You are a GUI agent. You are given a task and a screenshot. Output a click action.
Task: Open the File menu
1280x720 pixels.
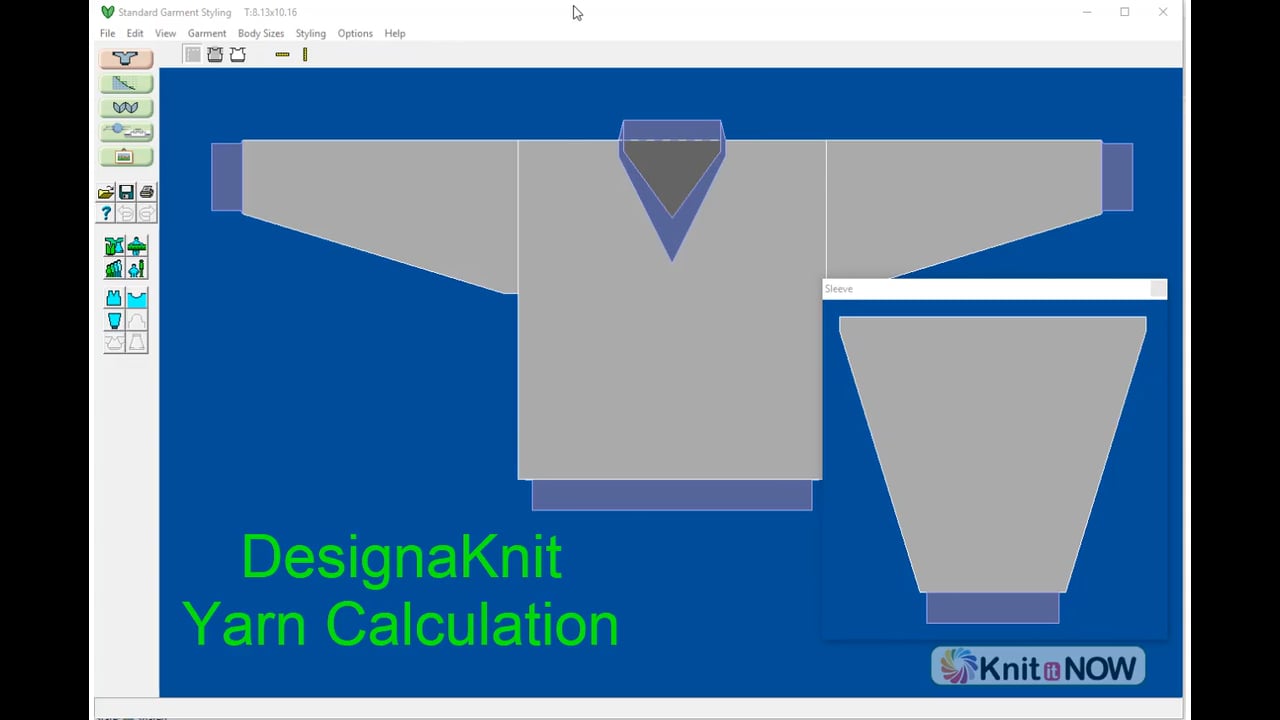tap(107, 33)
